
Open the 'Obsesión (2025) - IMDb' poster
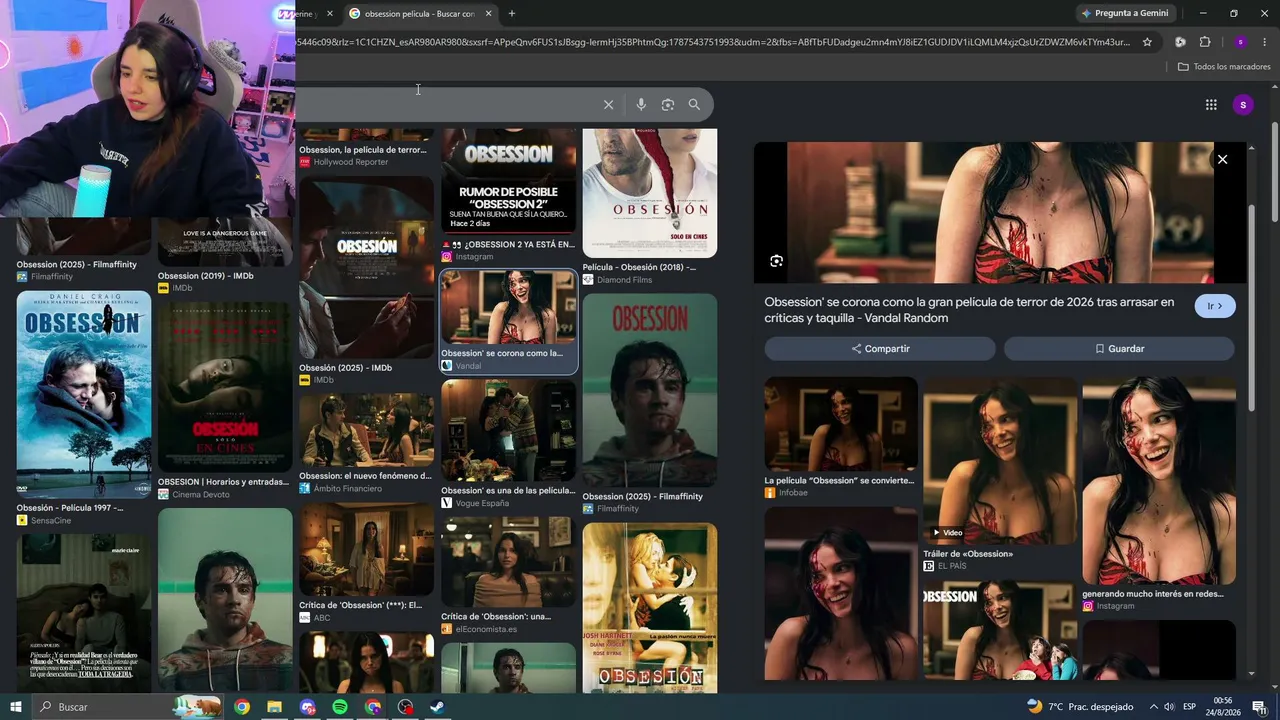[x=367, y=270]
